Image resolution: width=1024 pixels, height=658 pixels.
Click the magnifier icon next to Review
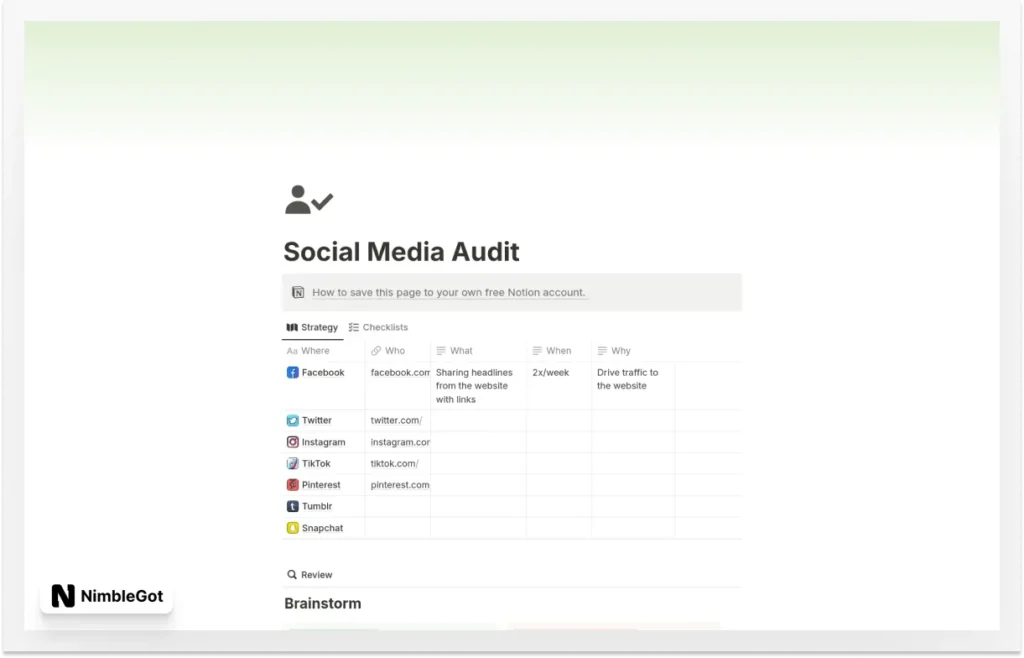291,574
